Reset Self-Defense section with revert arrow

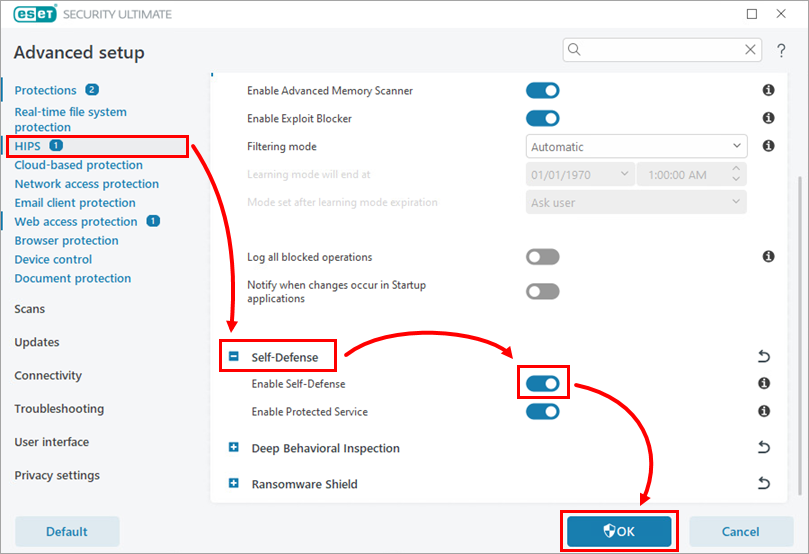(x=764, y=357)
